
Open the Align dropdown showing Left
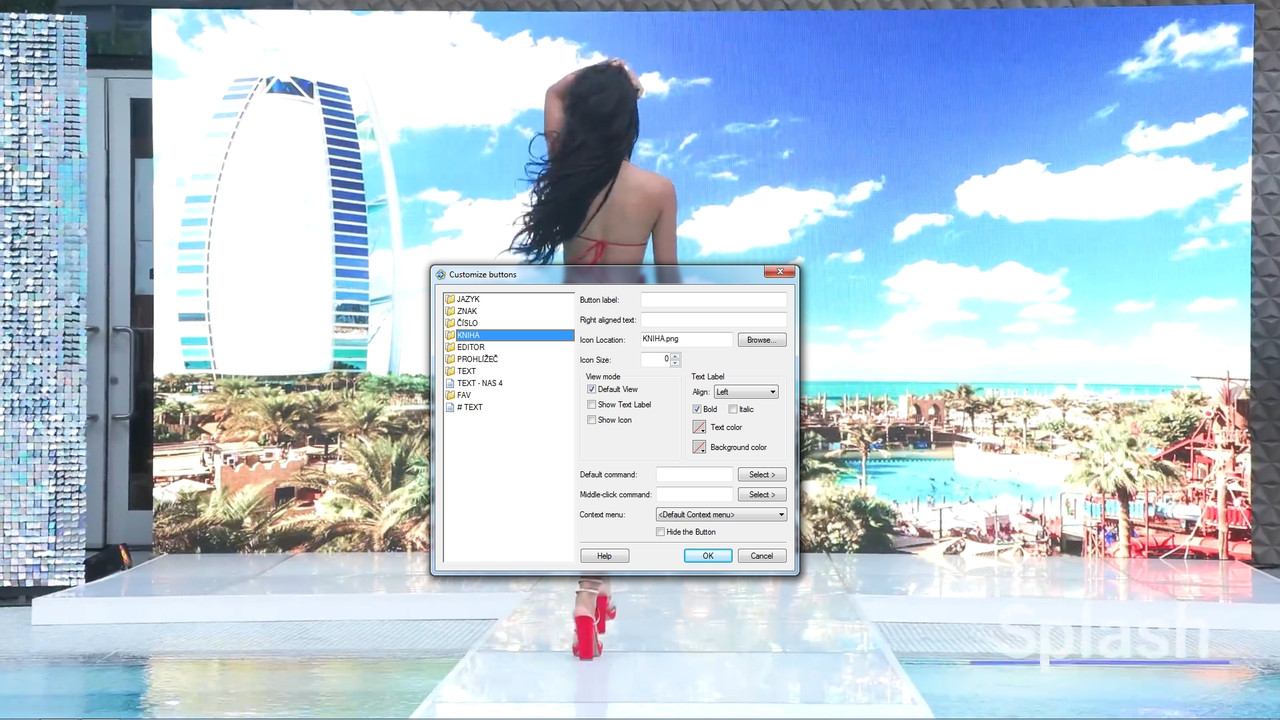(x=746, y=392)
